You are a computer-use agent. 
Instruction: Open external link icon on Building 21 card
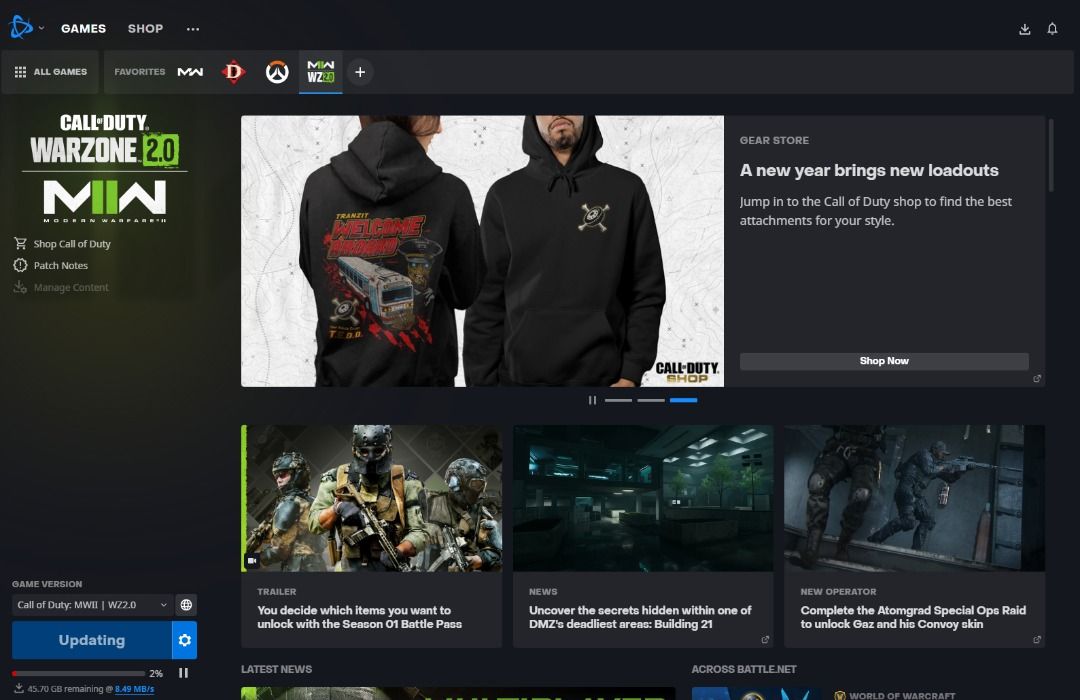765,640
